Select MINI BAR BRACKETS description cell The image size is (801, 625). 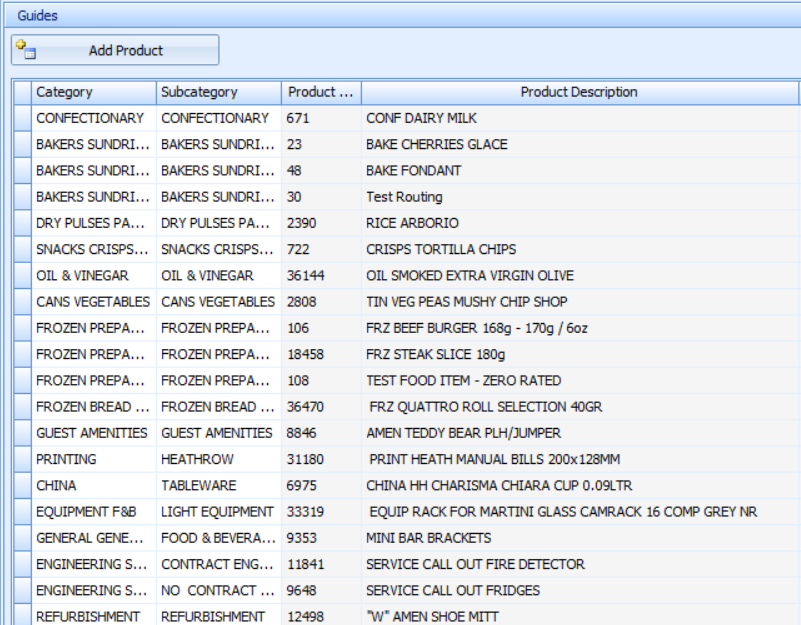click(428, 538)
